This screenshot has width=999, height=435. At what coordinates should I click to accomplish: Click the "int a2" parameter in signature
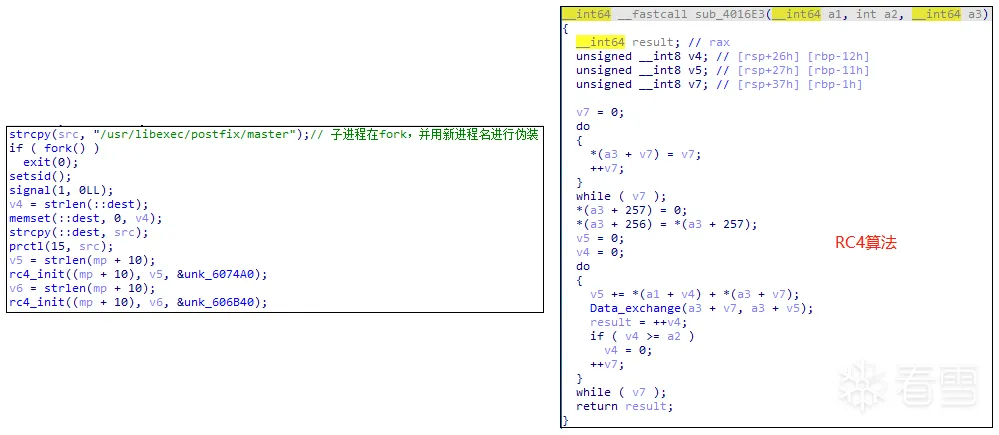tap(877, 14)
